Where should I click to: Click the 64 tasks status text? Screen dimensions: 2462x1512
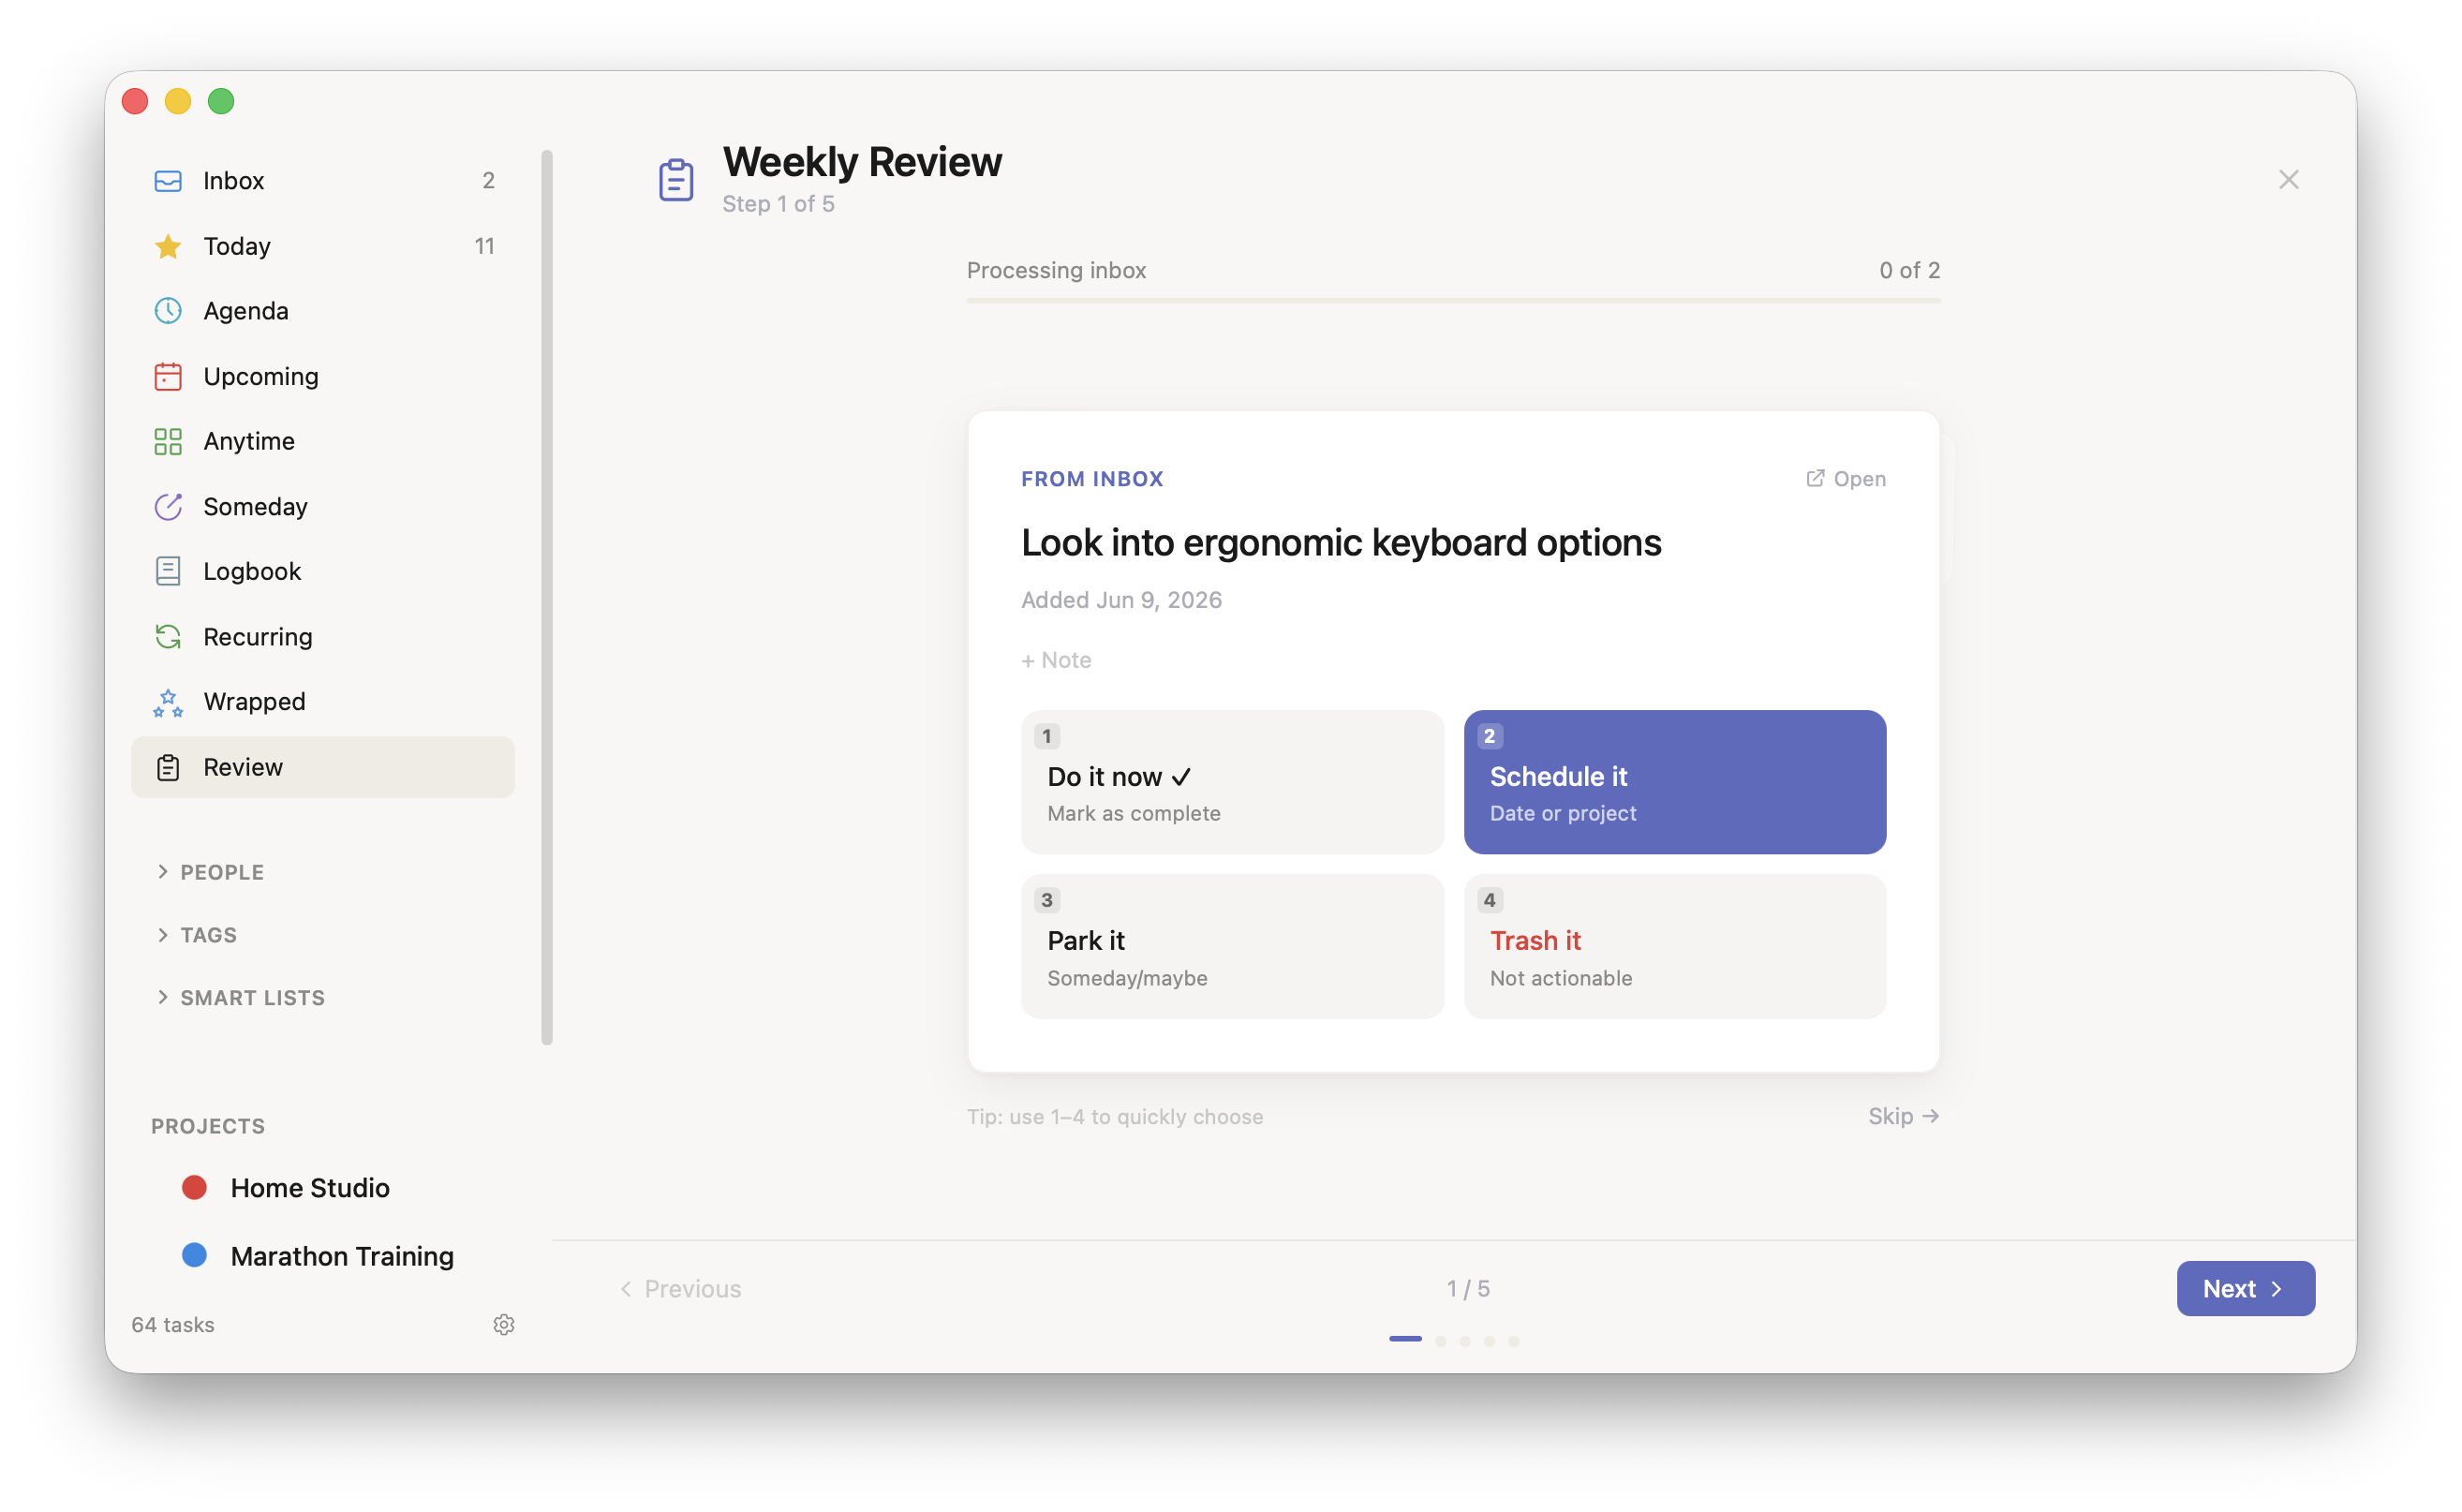(173, 1324)
